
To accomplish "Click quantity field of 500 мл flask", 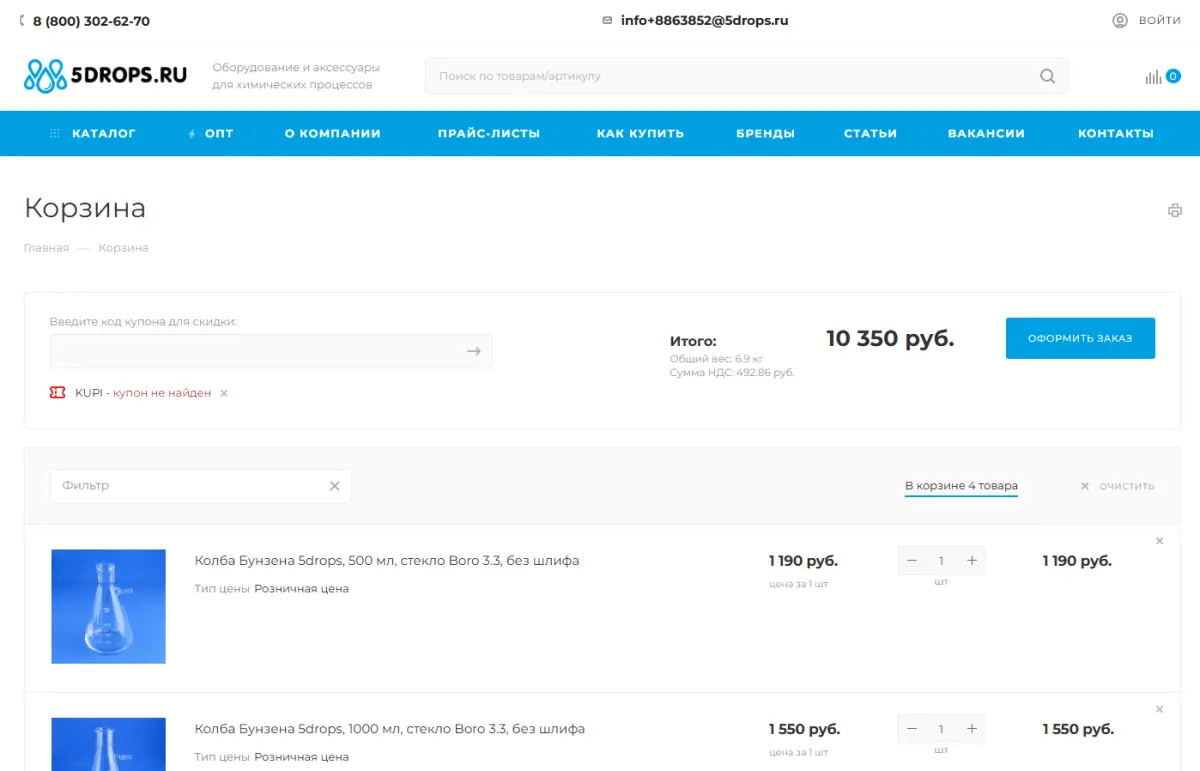I will click(941, 561).
